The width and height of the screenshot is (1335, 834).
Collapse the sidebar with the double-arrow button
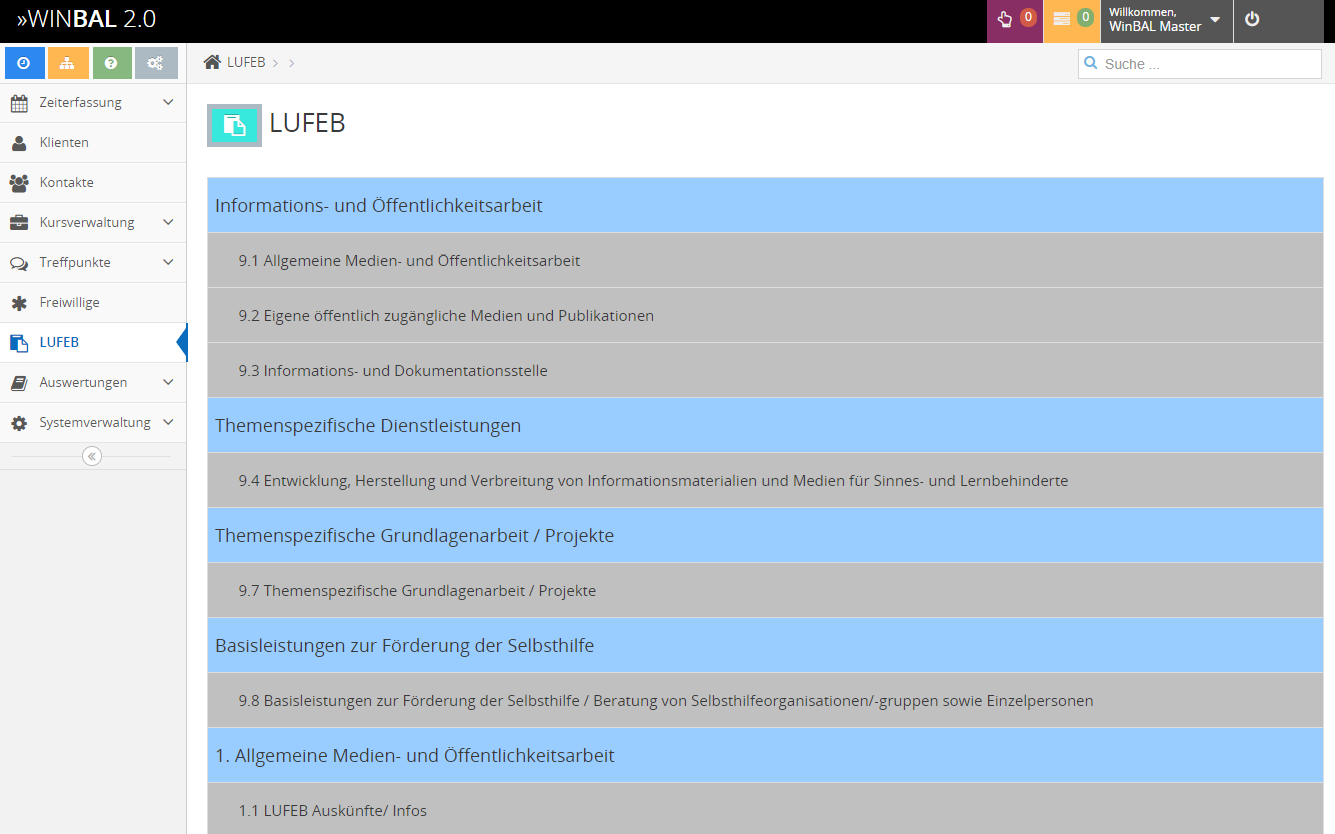[x=92, y=456]
